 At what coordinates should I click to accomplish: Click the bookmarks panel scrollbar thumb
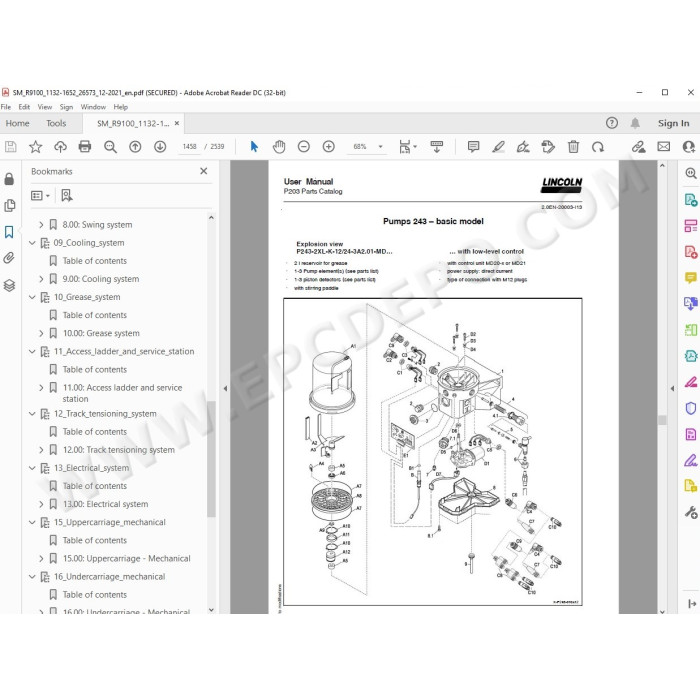click(211, 459)
